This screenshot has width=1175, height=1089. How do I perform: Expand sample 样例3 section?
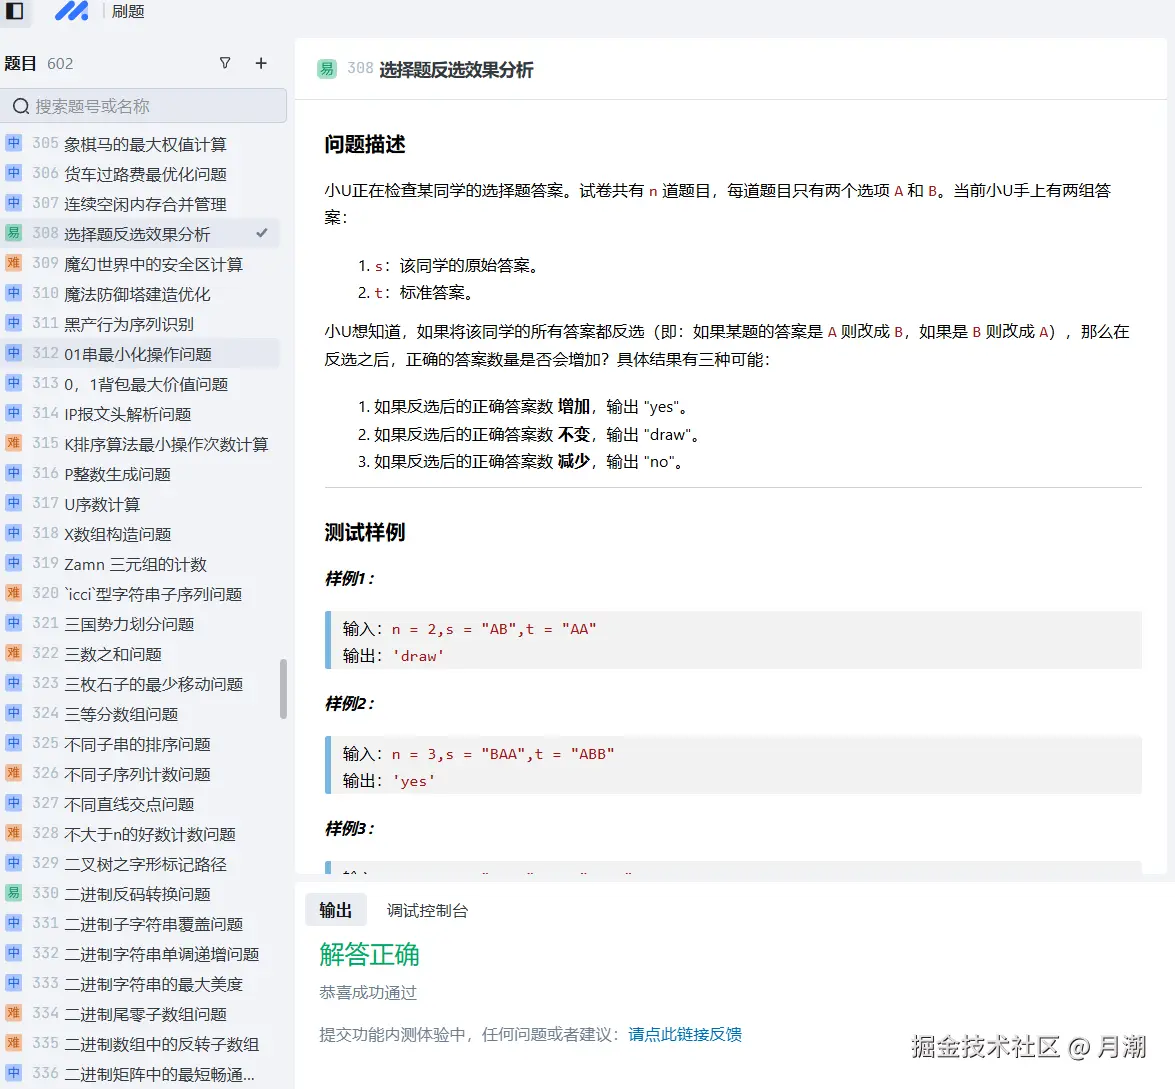point(347,828)
